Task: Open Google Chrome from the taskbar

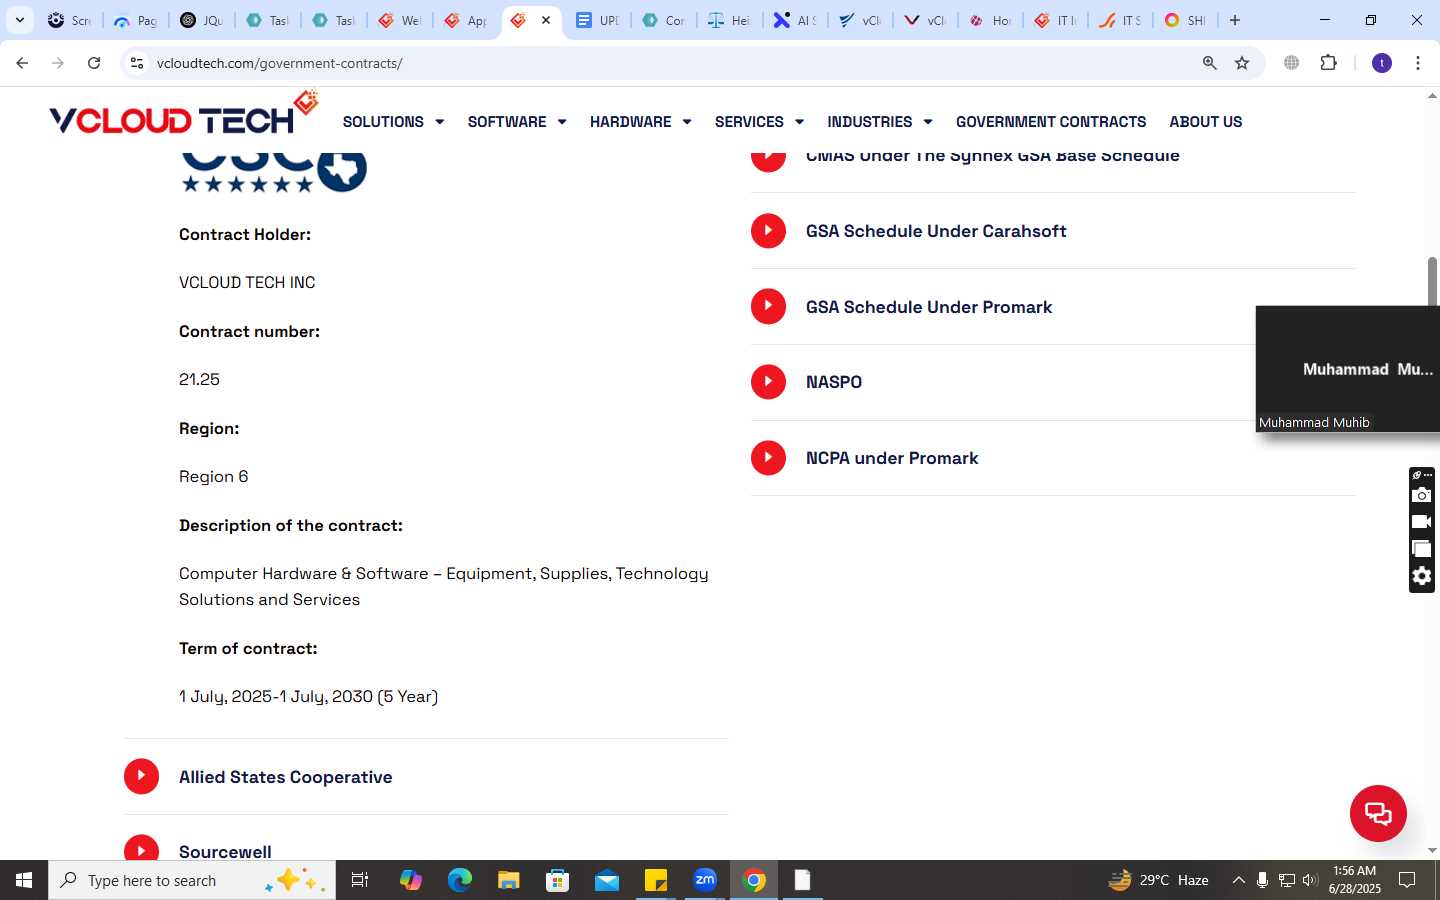Action: tap(755, 880)
